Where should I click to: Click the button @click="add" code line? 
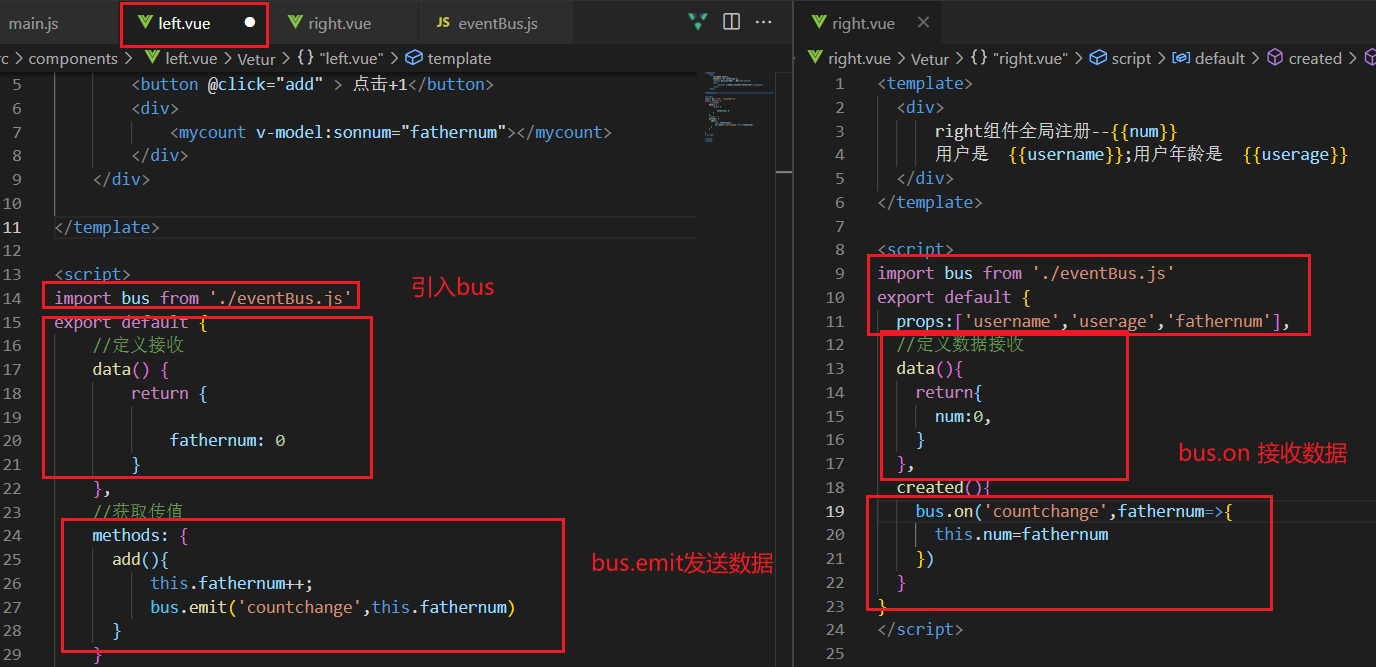point(312,84)
